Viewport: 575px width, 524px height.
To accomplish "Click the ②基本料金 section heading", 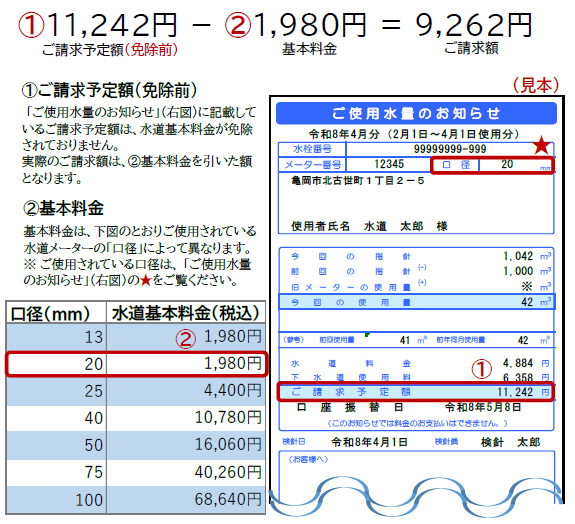I will 63,208.
